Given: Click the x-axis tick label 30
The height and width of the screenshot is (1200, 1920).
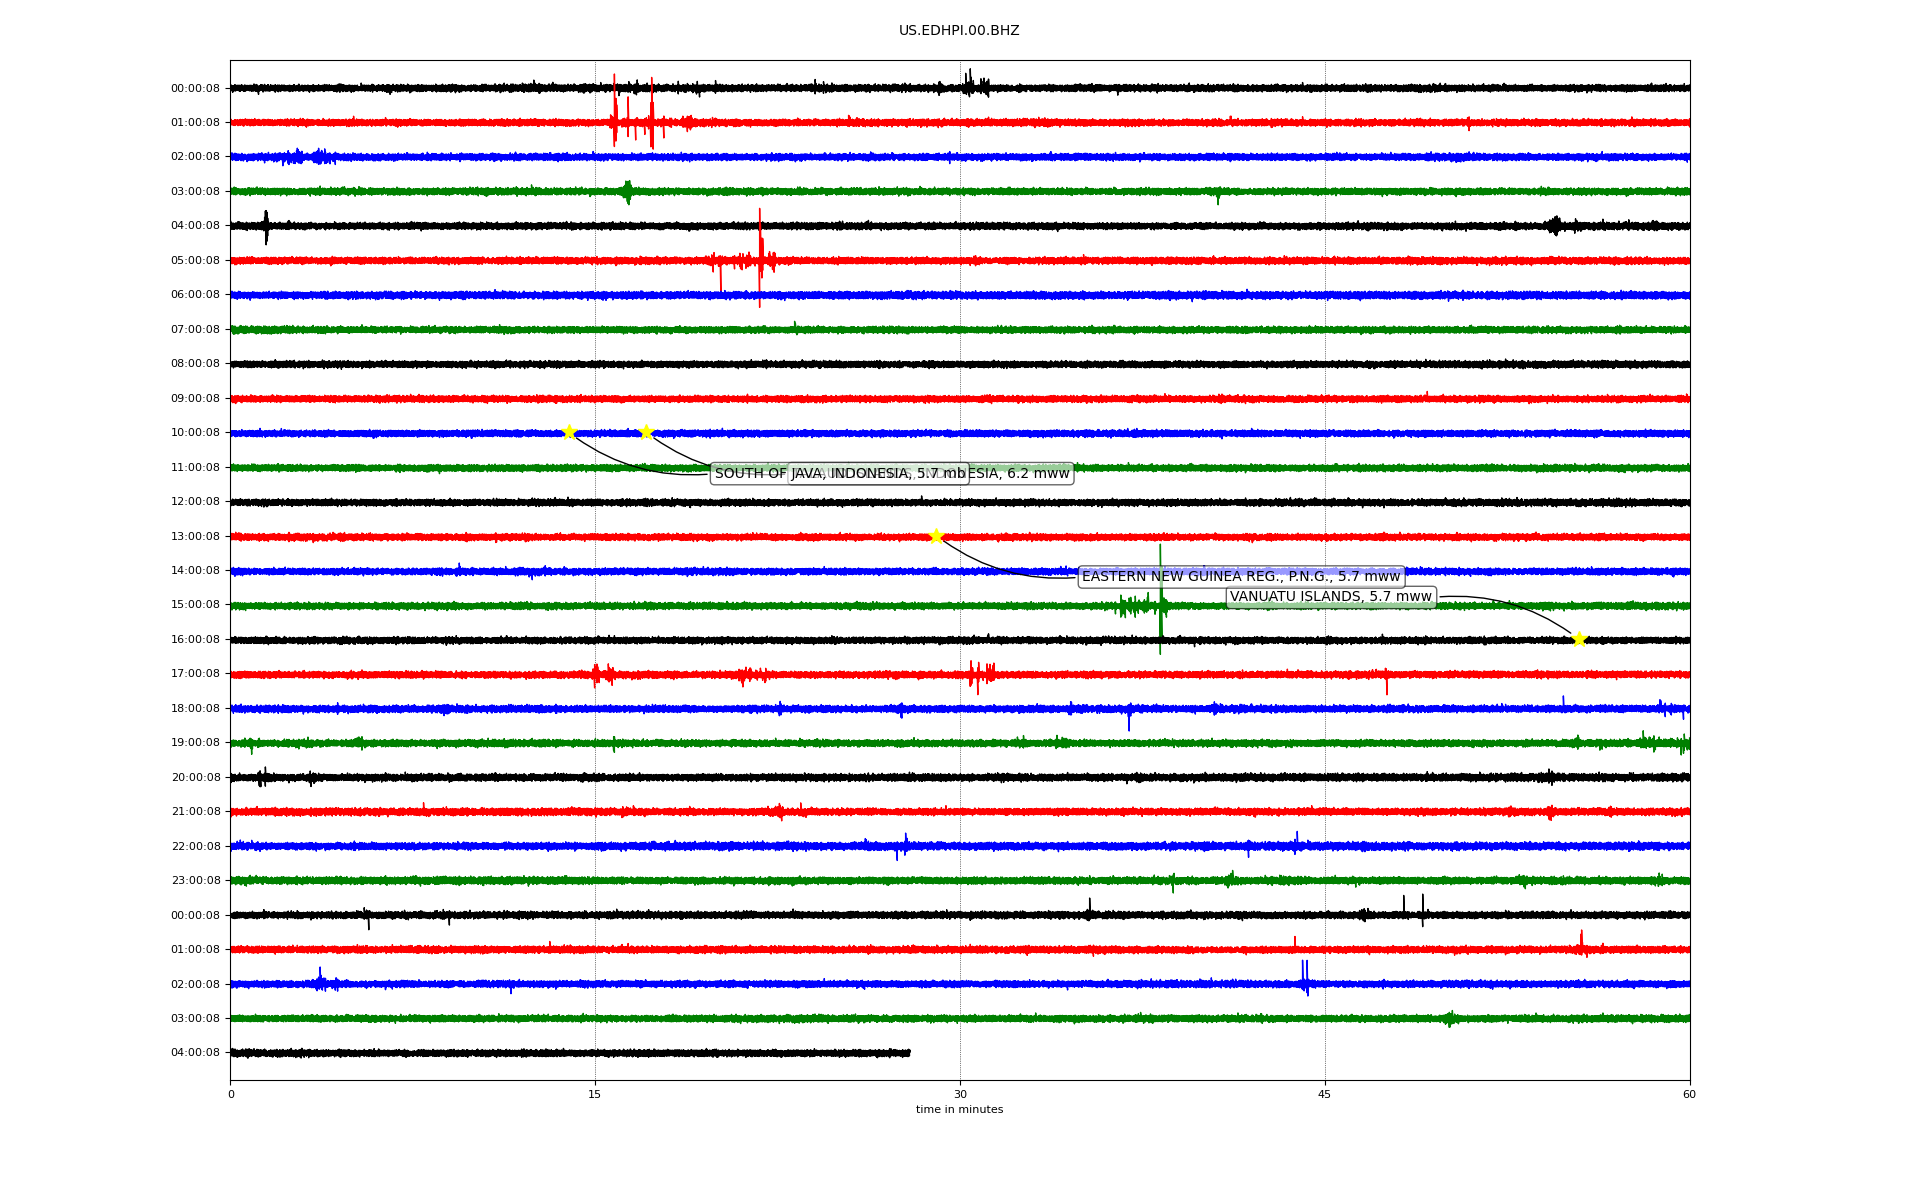Looking at the screenshot, I should click(960, 1094).
